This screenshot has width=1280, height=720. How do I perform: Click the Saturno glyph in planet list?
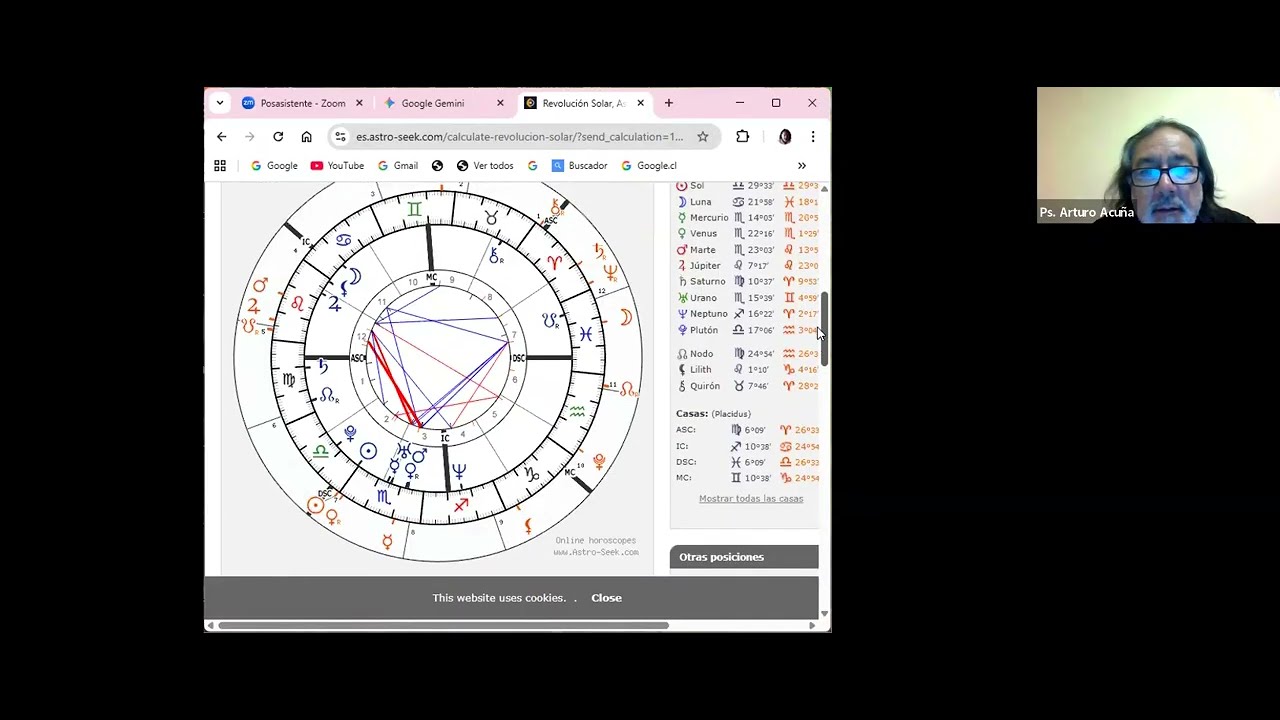682,282
